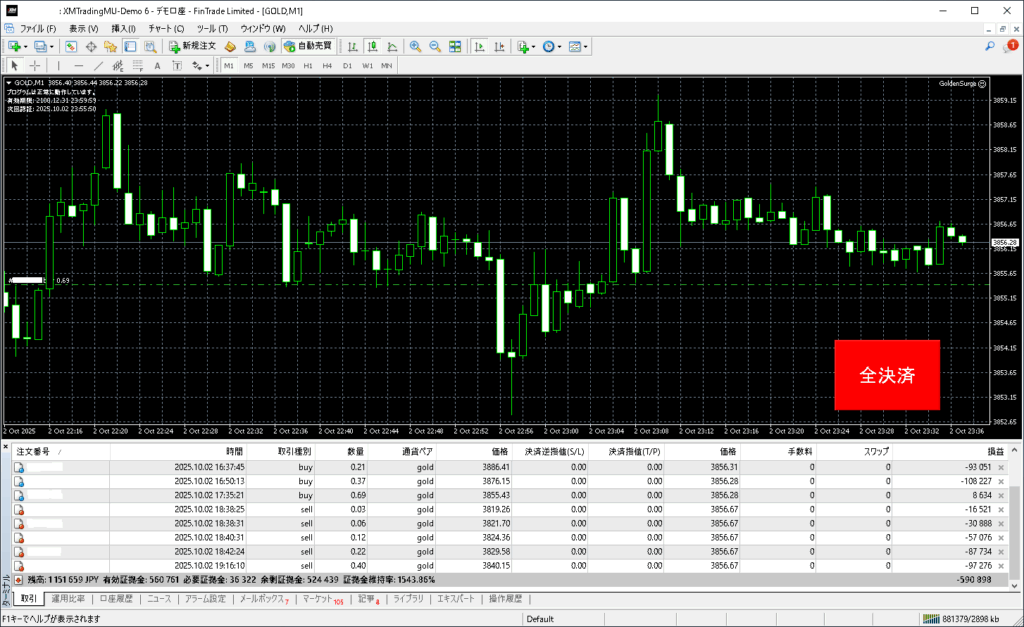Screen dimensions: 1024x627
Task: Expand the new chart dropdown arrow
Action: point(25,47)
